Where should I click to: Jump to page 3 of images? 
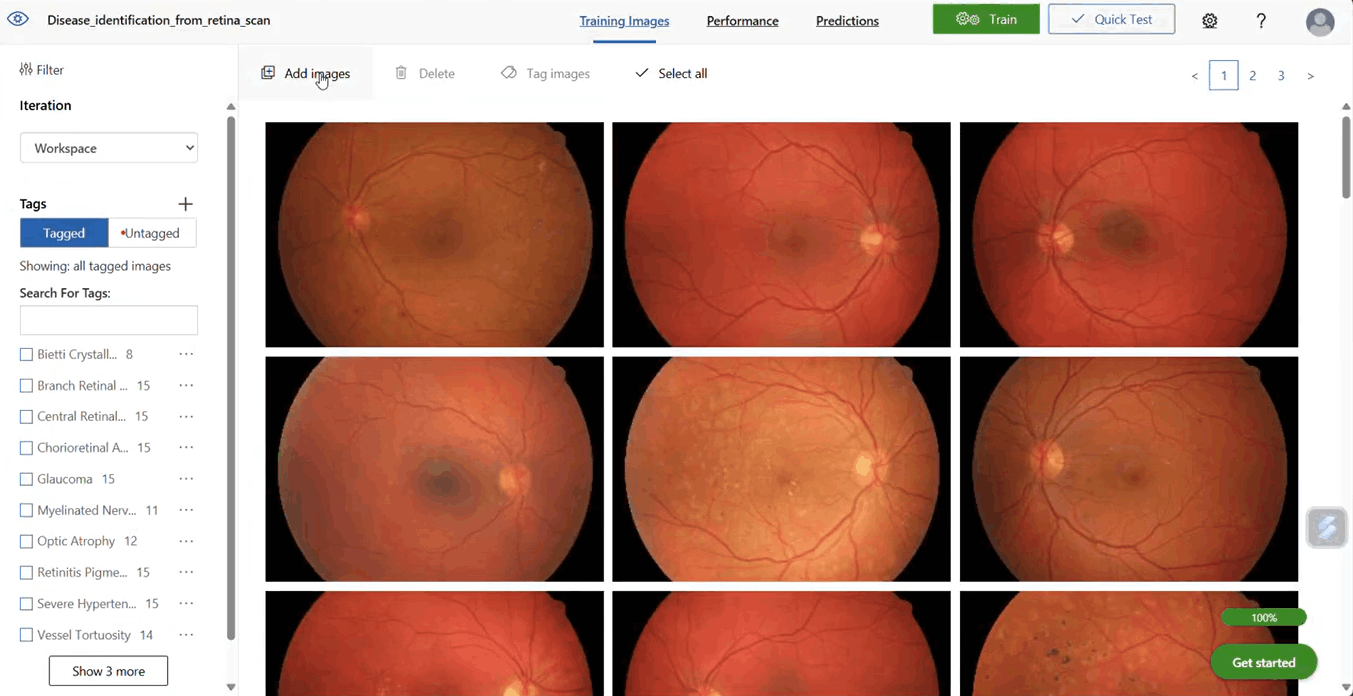pyautogui.click(x=1281, y=76)
